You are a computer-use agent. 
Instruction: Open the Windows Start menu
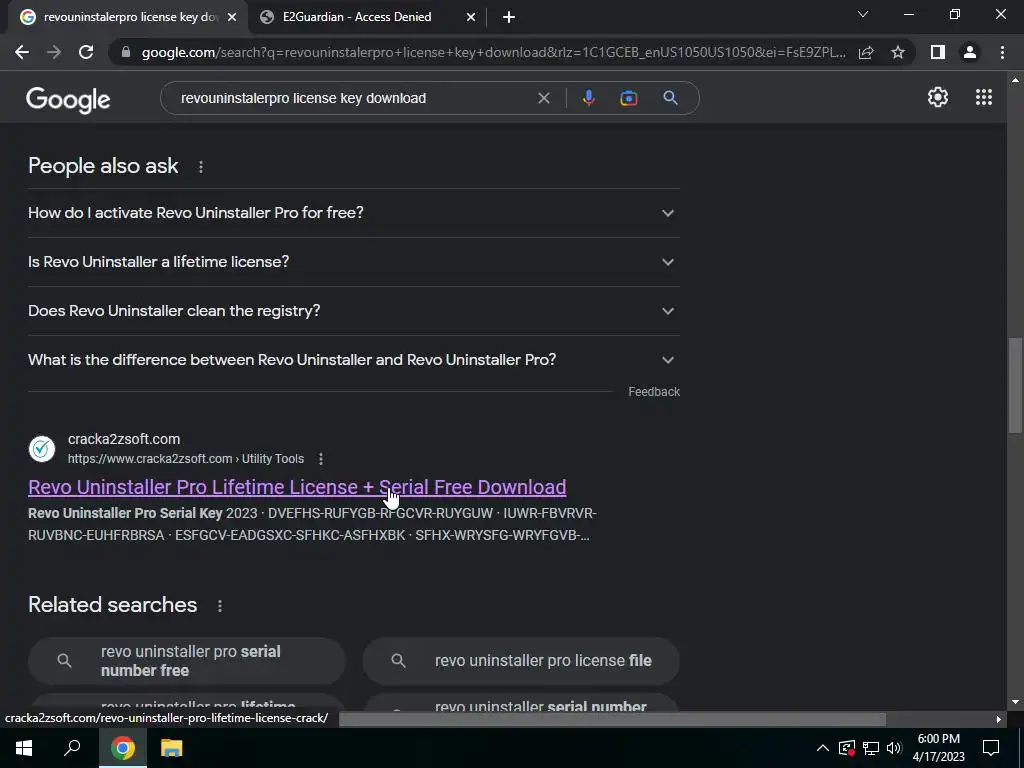[x=24, y=748]
